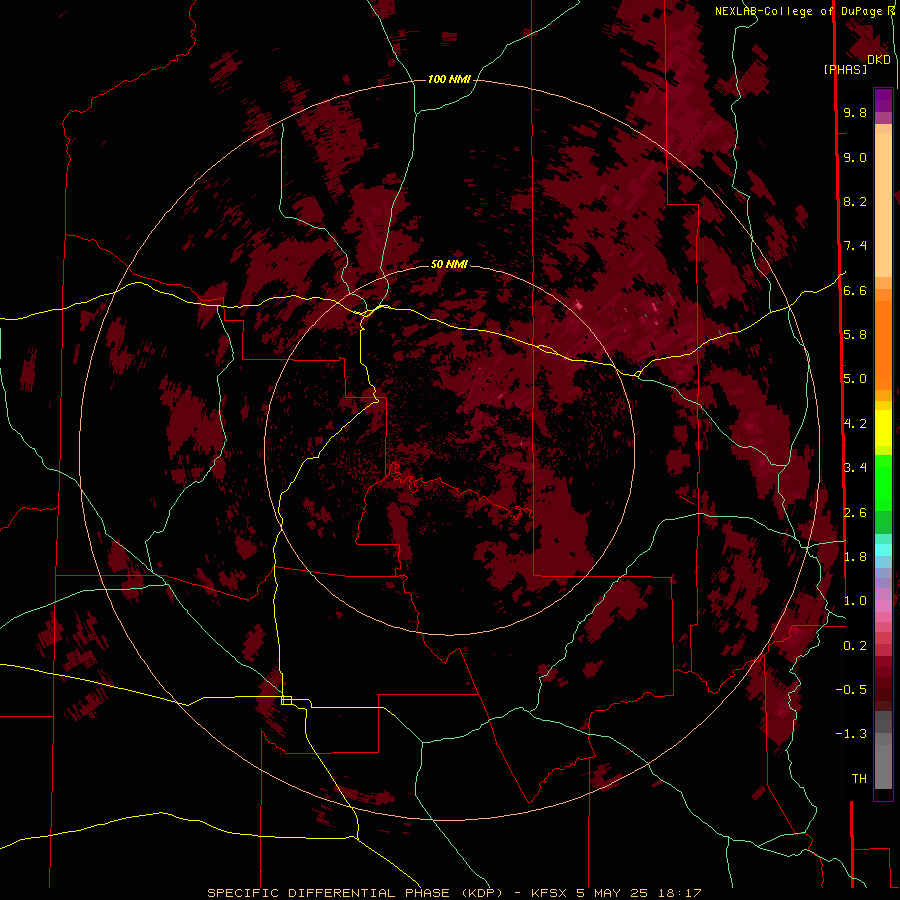Click the 1.8 value on the color scale
This screenshot has width=900, height=900.
tap(855, 557)
